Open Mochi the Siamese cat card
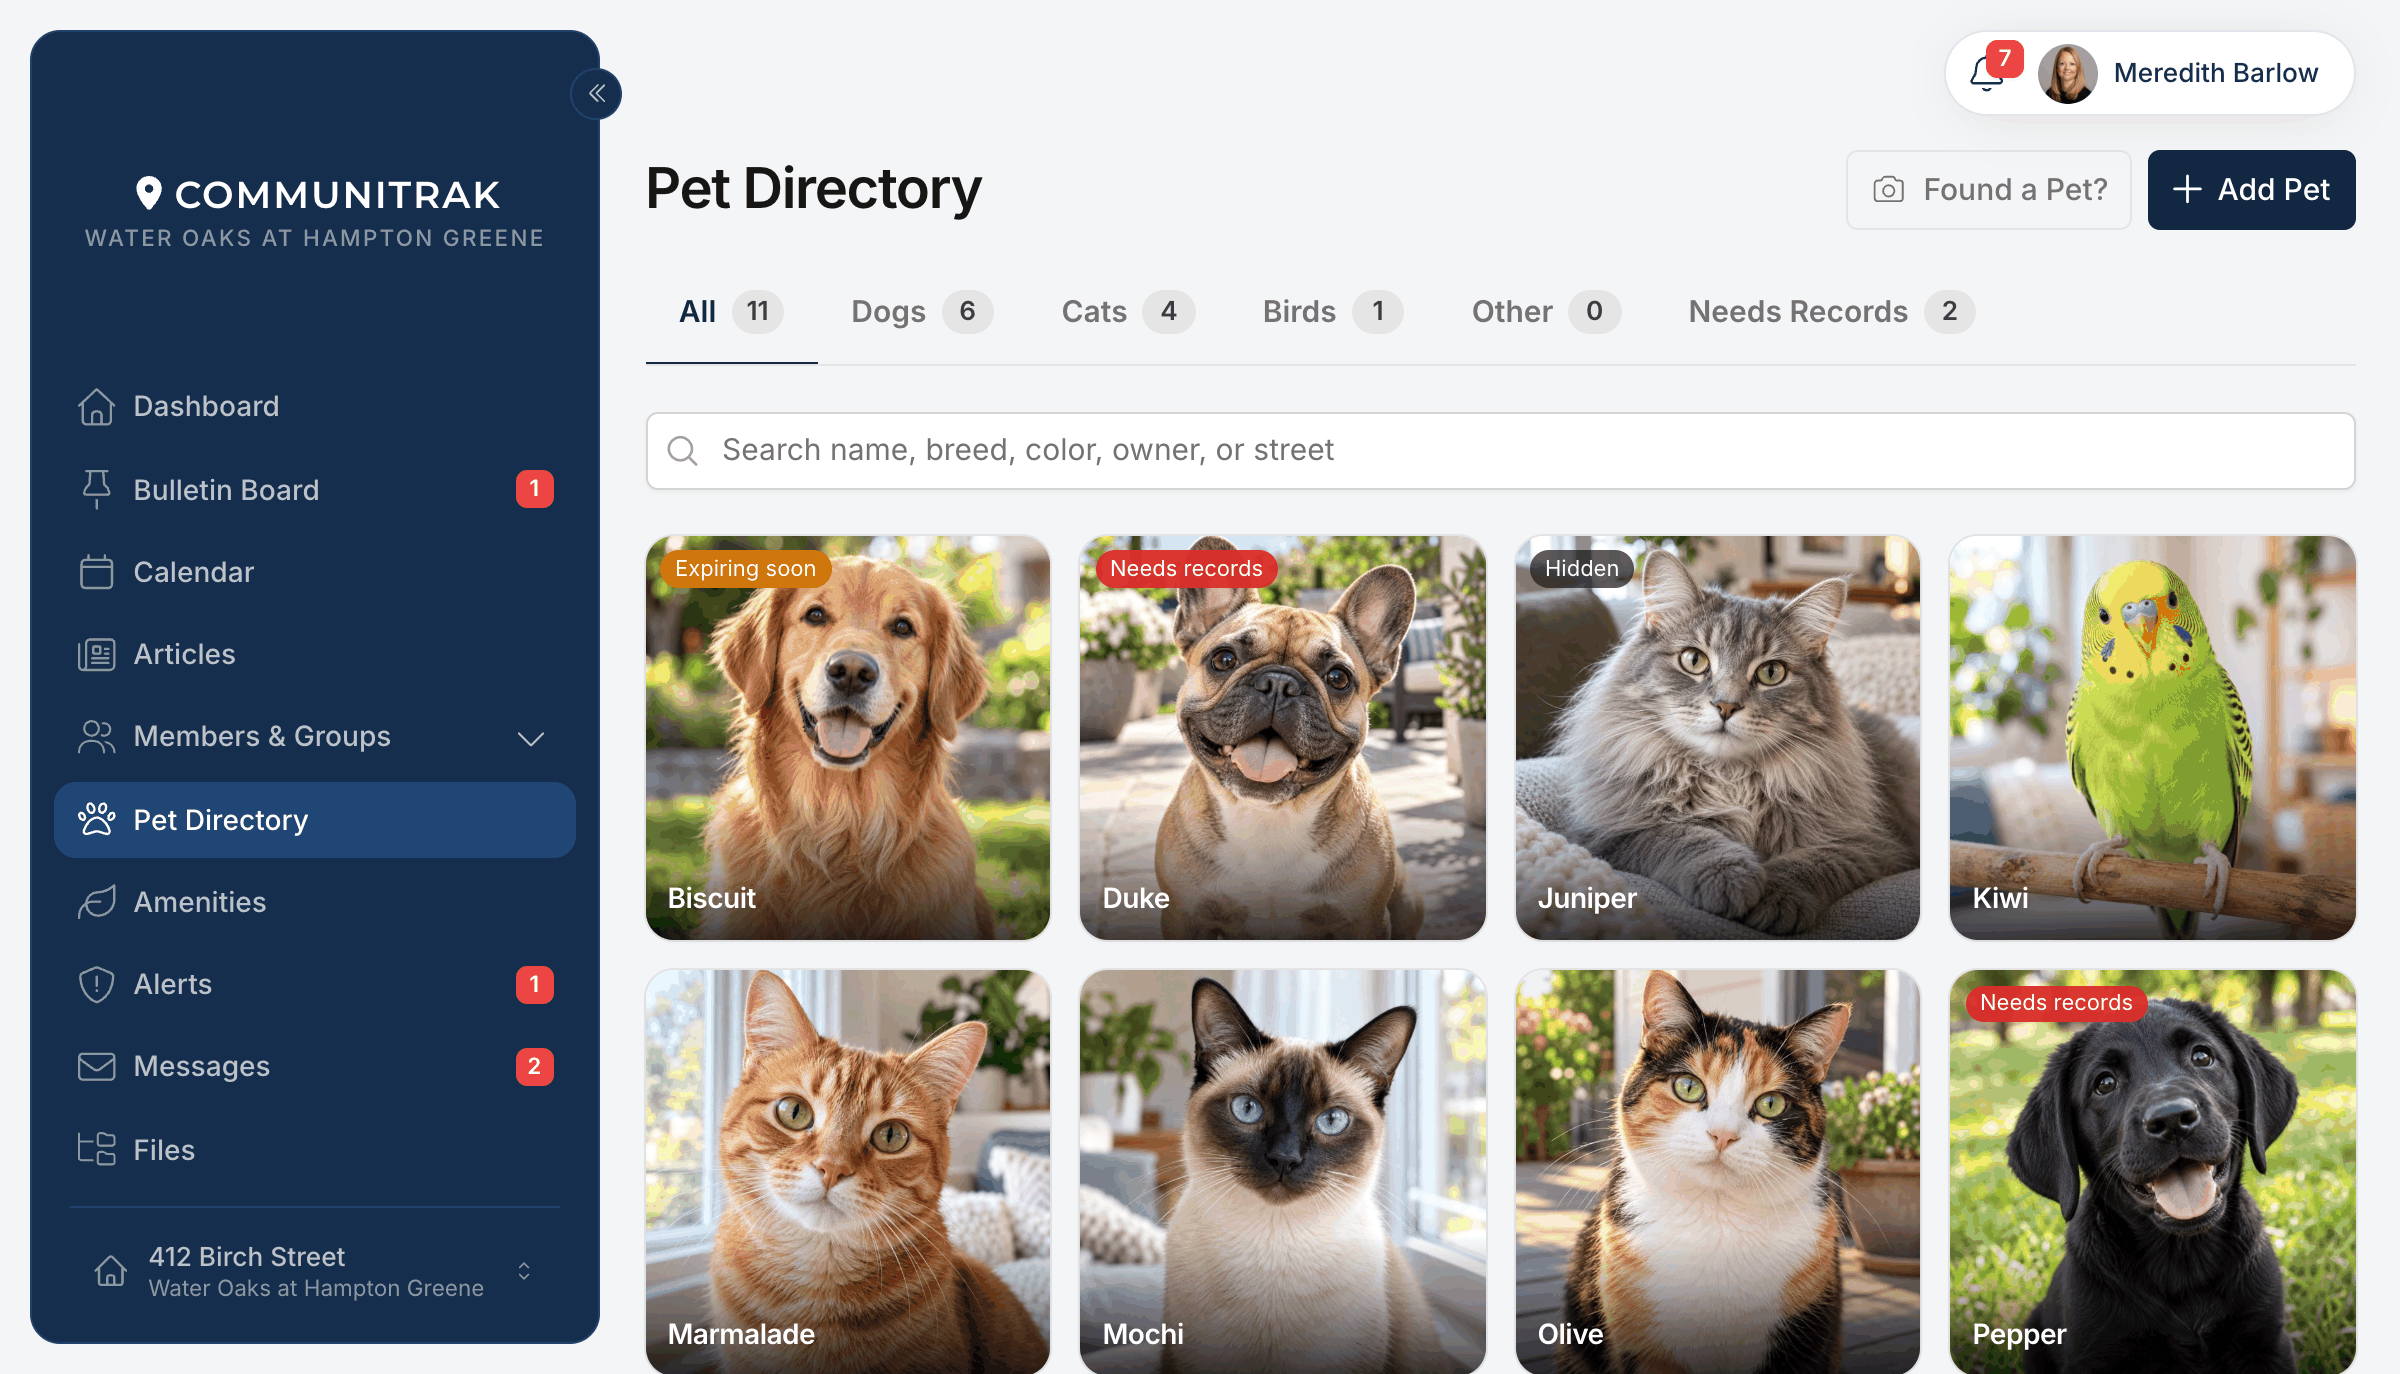The image size is (2400, 1374). point(1283,1172)
